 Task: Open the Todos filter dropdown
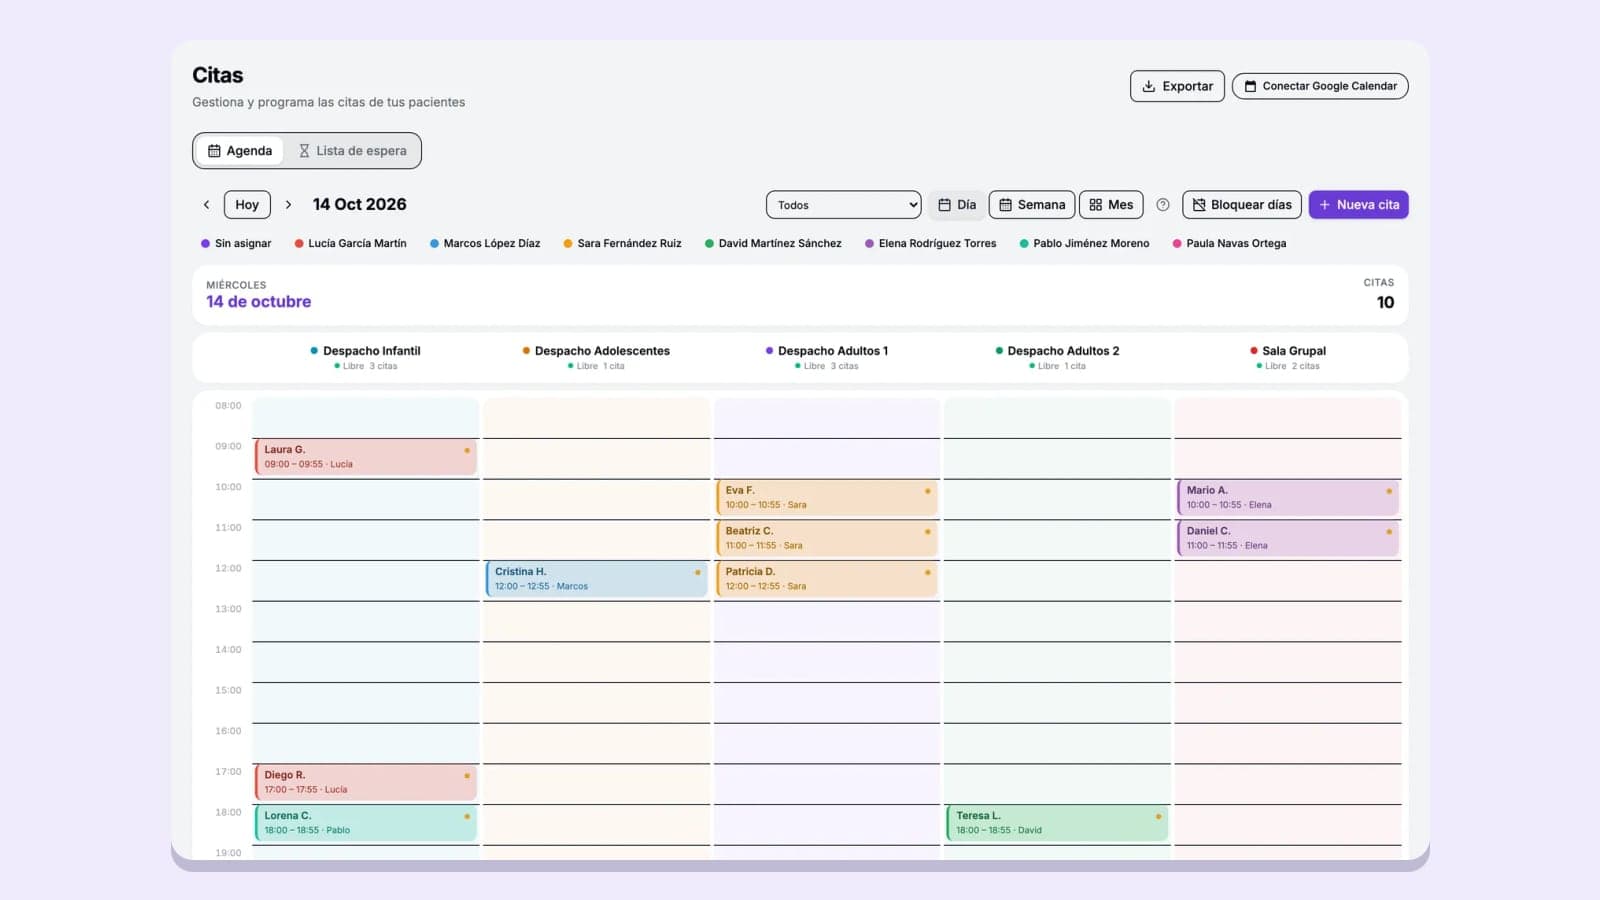click(844, 205)
